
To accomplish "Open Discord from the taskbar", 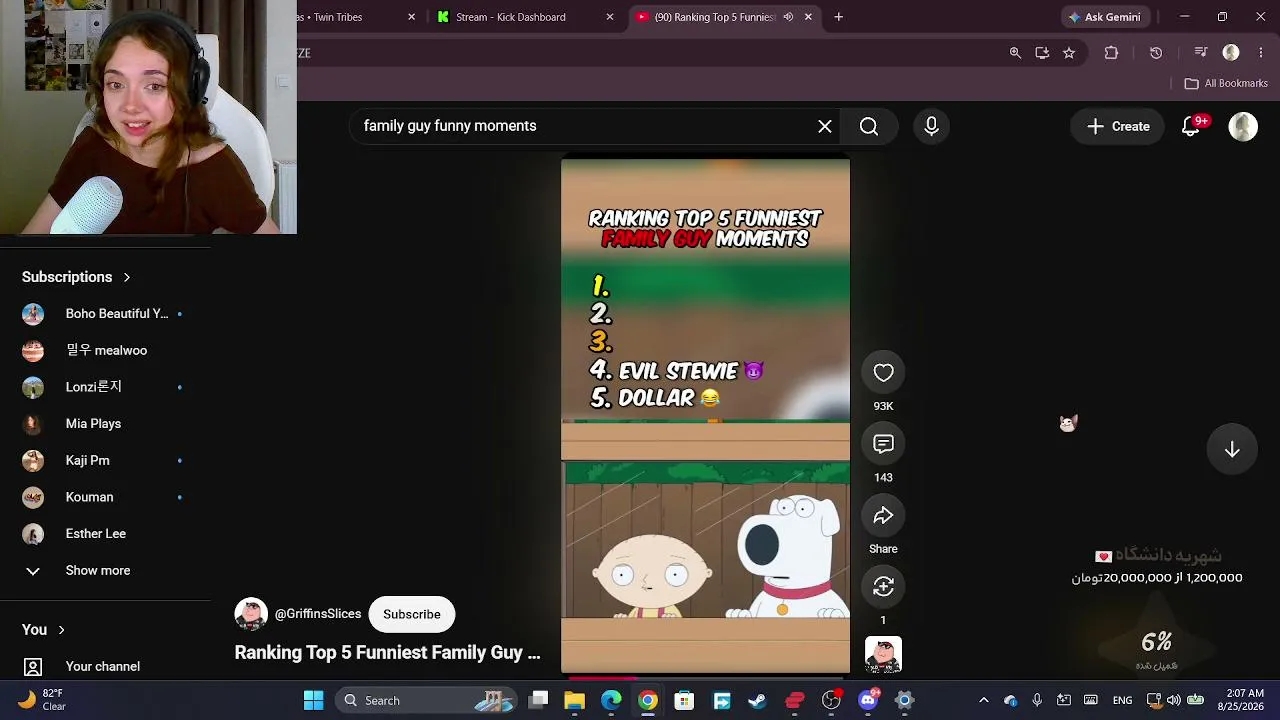I will pyautogui.click(x=868, y=700).
